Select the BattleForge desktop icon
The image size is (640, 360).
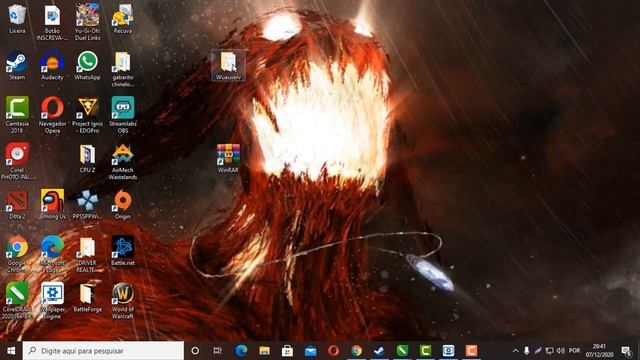[87, 298]
